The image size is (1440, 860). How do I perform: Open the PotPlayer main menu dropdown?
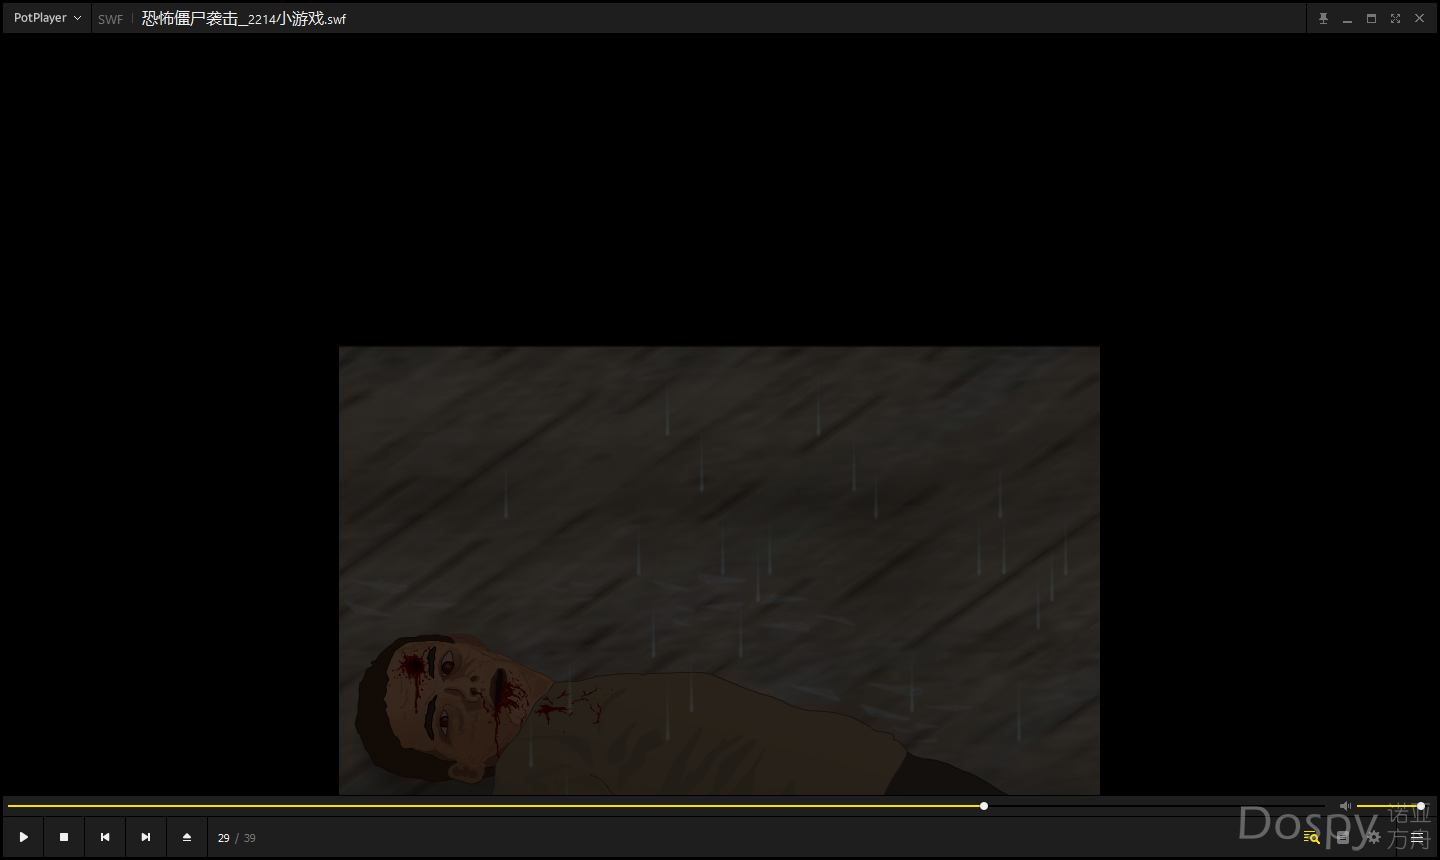tap(47, 18)
